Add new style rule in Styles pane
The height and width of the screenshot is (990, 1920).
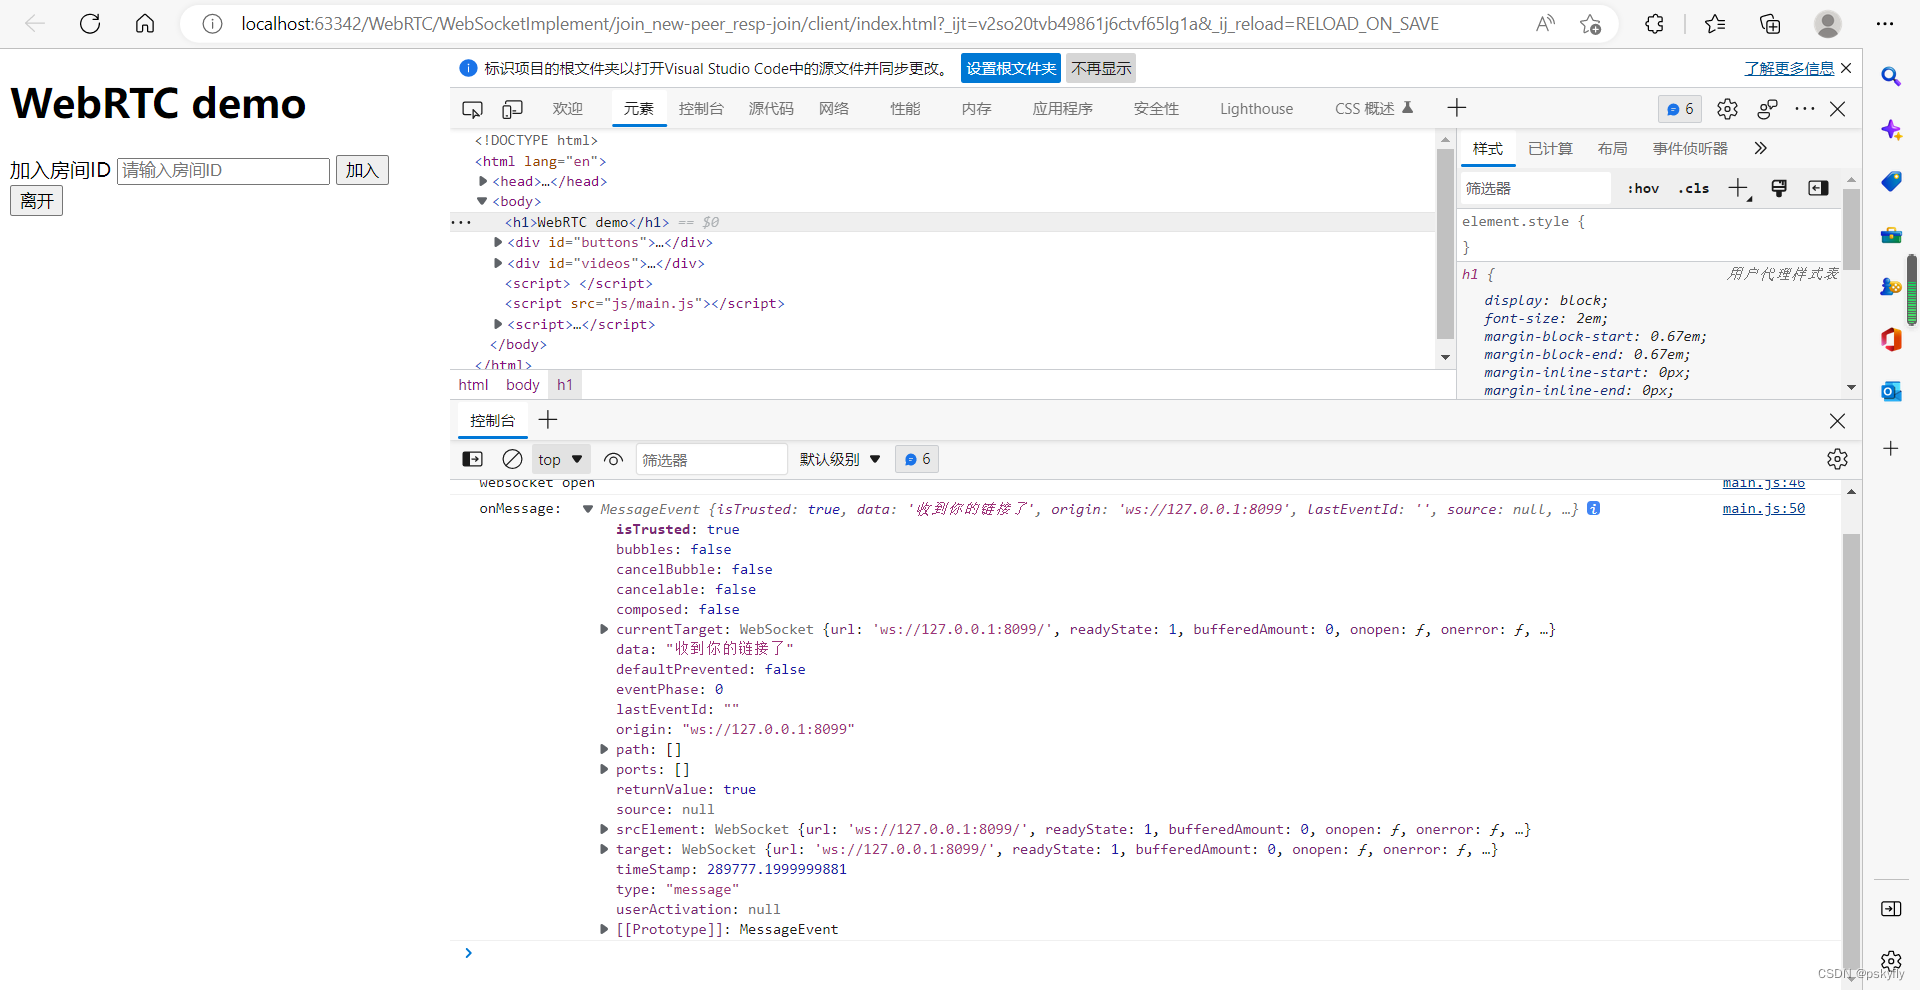pos(1738,188)
